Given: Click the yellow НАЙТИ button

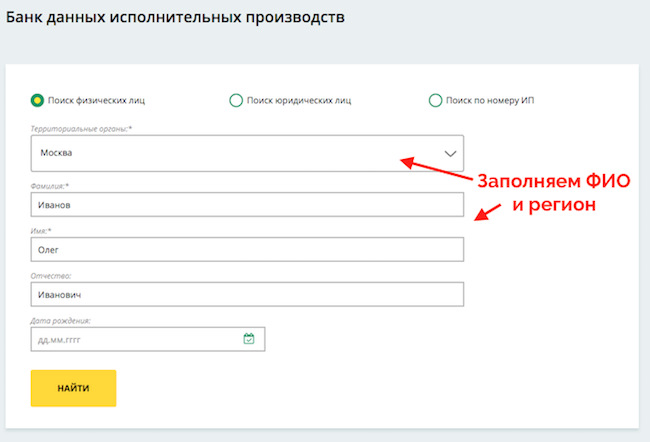Looking at the screenshot, I should [73, 388].
